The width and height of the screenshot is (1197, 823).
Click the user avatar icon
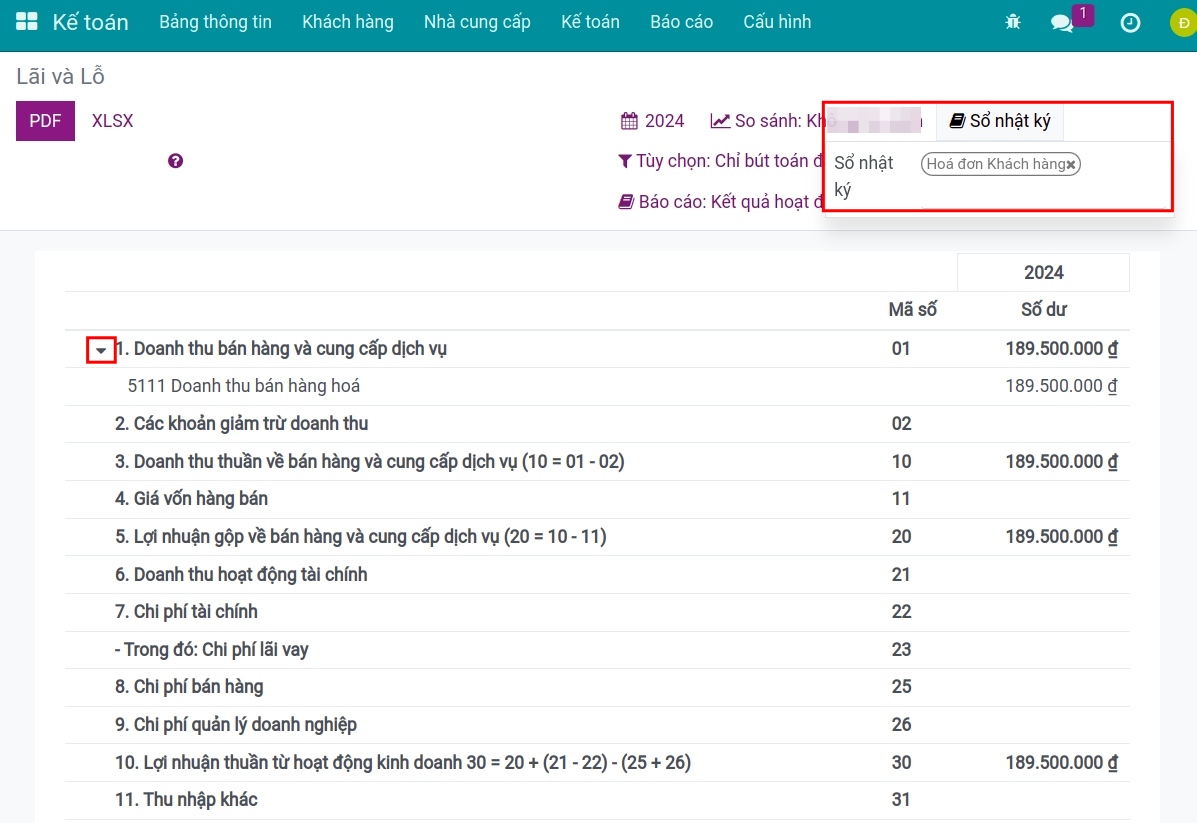(1181, 22)
